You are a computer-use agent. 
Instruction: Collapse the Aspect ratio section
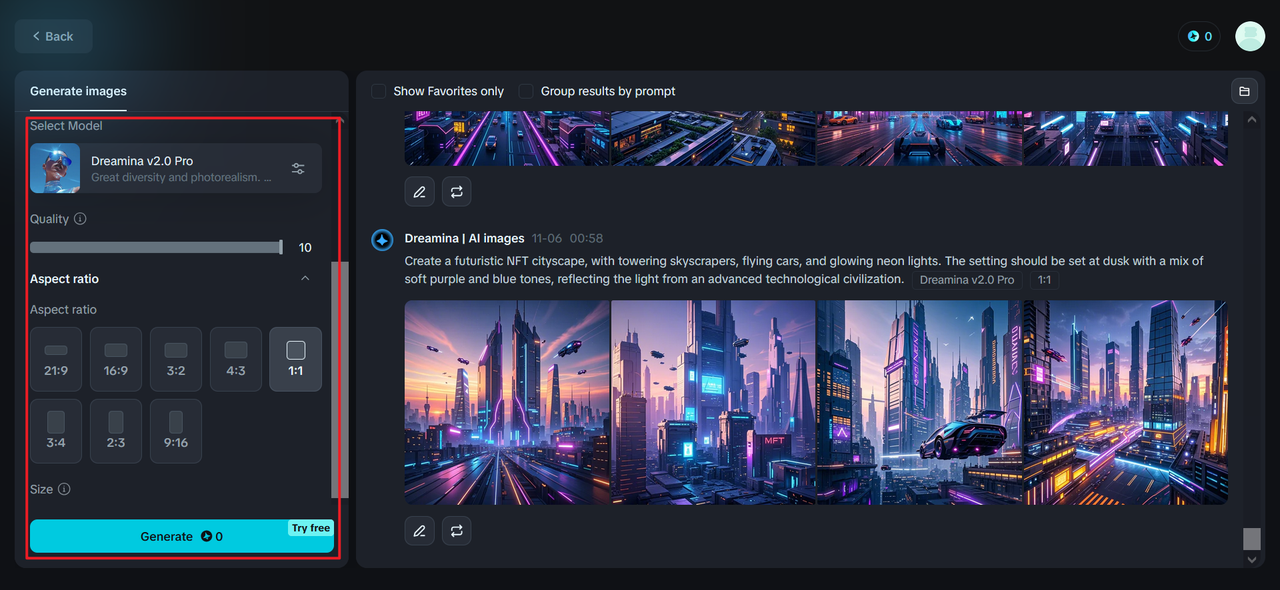click(x=305, y=279)
